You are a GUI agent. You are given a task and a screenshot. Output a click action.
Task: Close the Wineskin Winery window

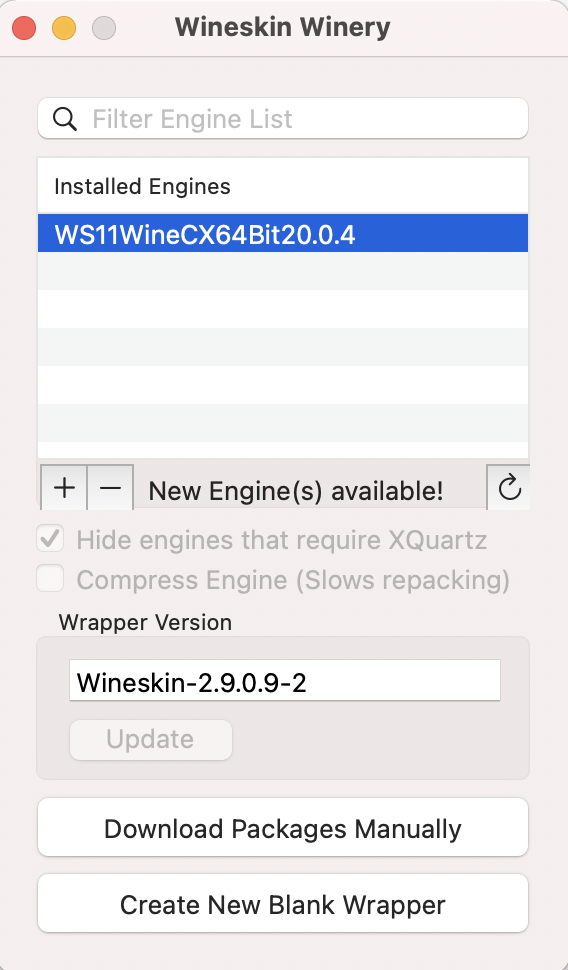pyautogui.click(x=24, y=28)
